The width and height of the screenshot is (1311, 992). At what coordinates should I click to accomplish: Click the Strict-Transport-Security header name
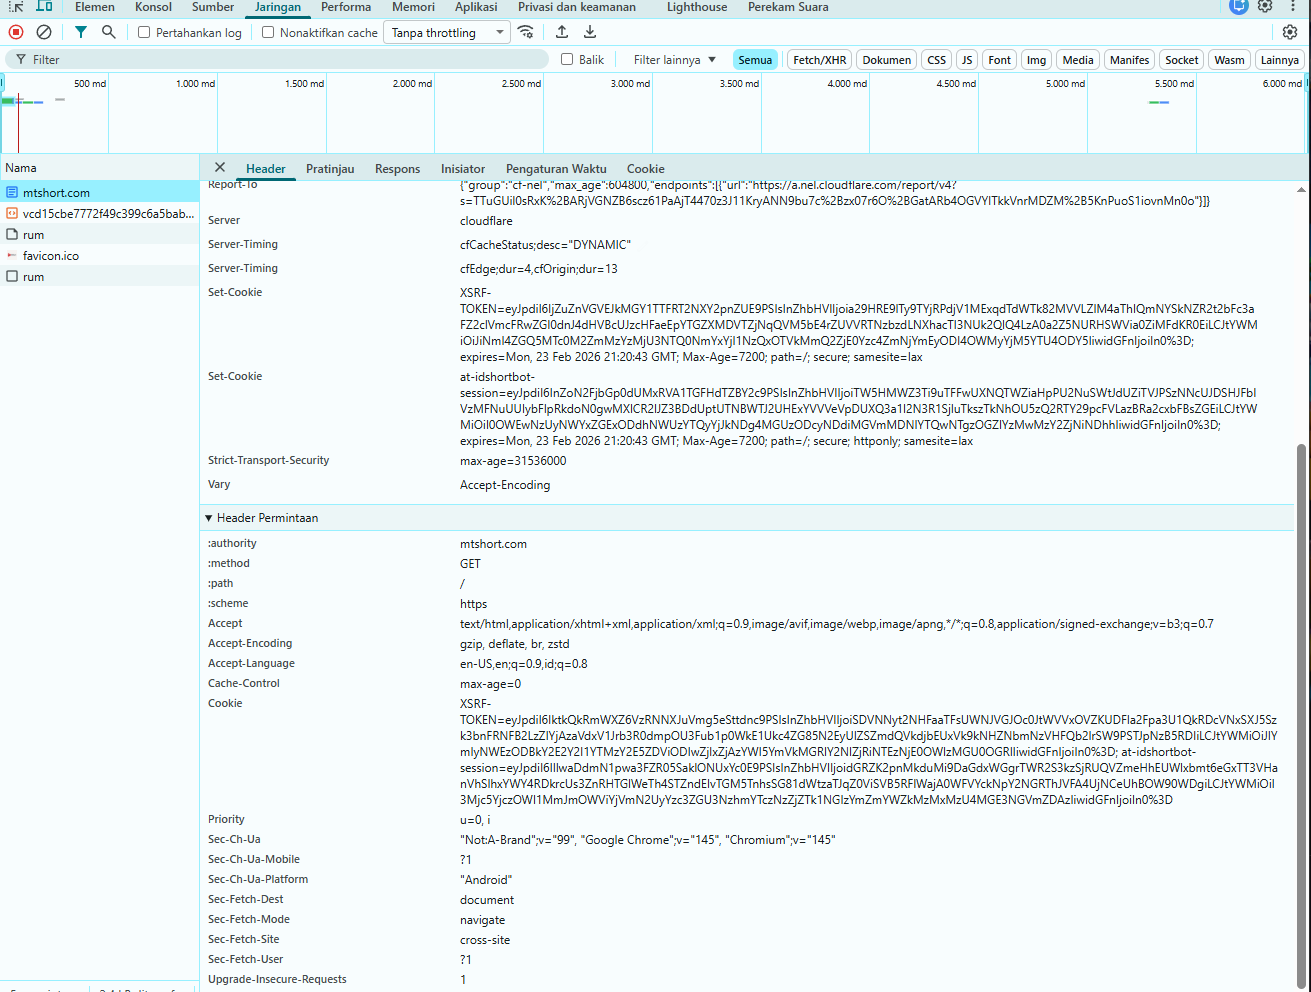coord(268,460)
